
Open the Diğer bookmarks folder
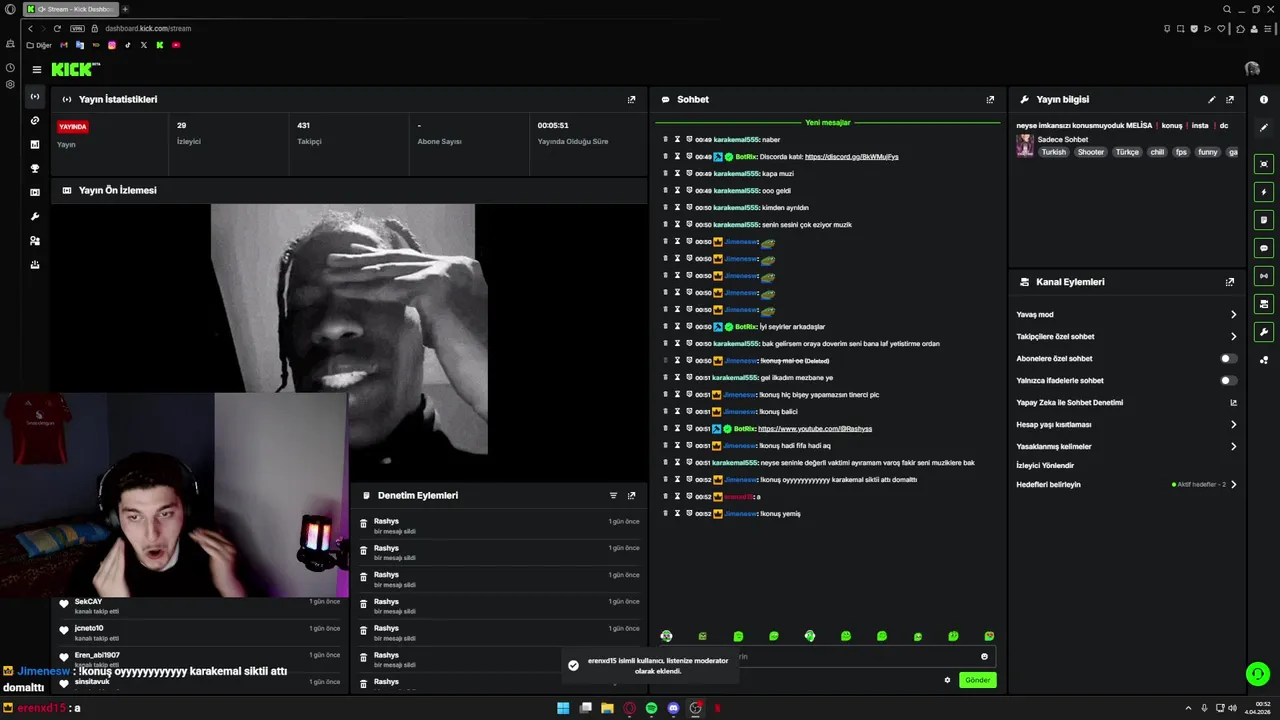pos(39,45)
